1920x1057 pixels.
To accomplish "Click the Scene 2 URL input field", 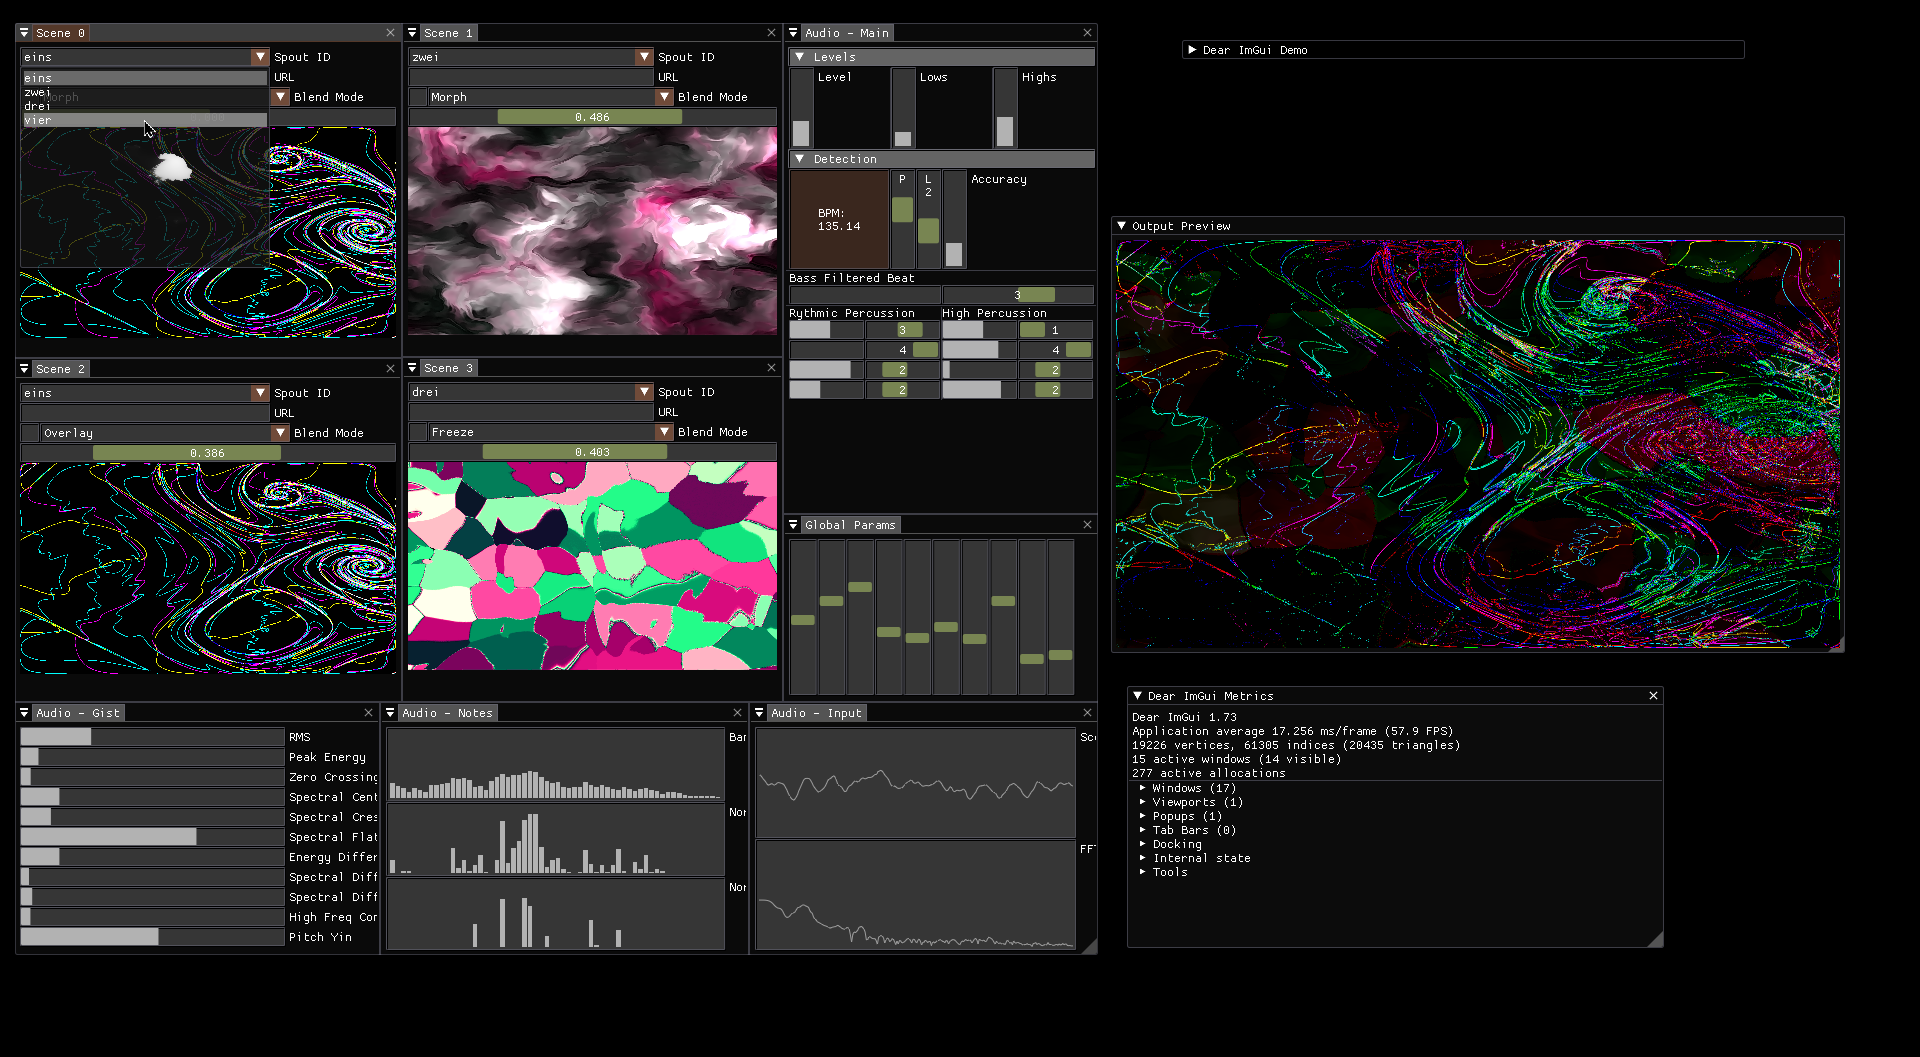I will tap(145, 413).
